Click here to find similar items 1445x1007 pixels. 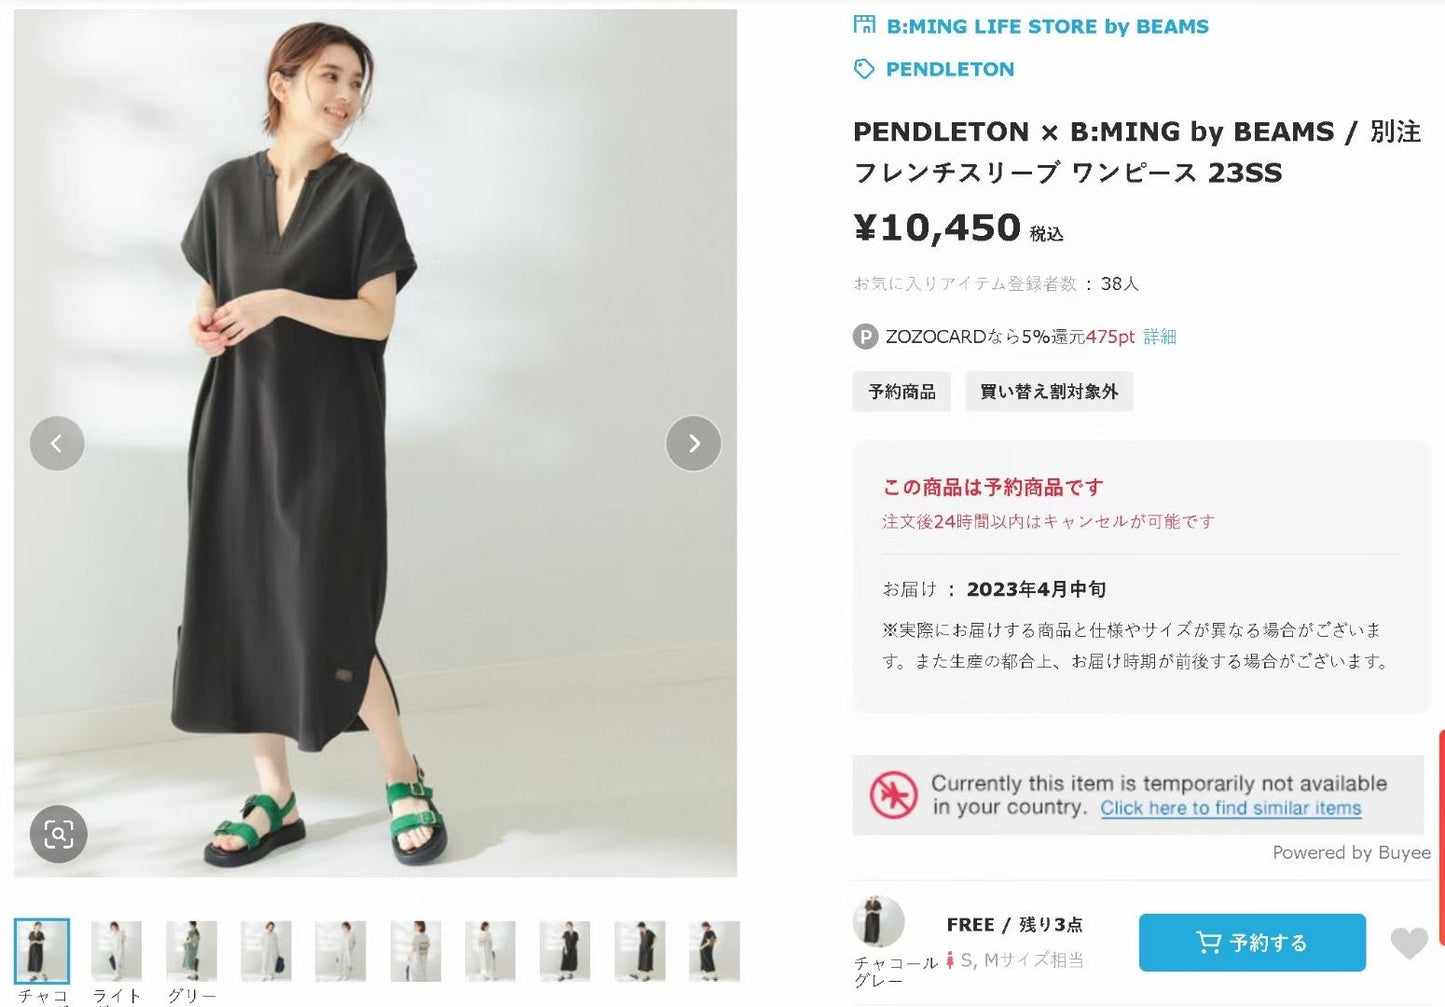click(x=1230, y=808)
